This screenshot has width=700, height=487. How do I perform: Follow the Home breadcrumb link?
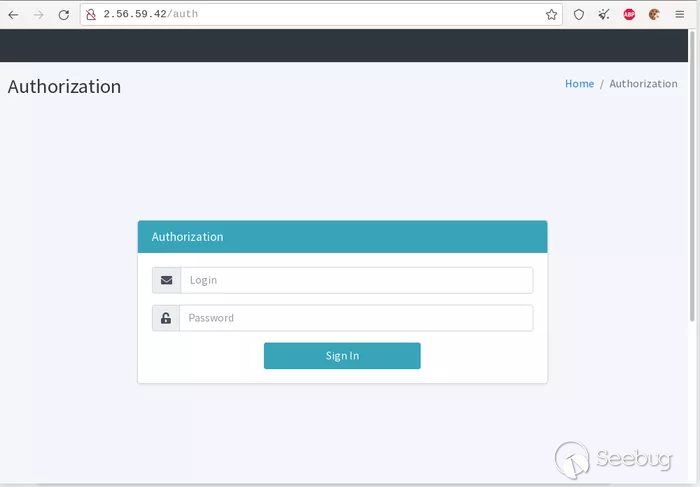point(579,84)
